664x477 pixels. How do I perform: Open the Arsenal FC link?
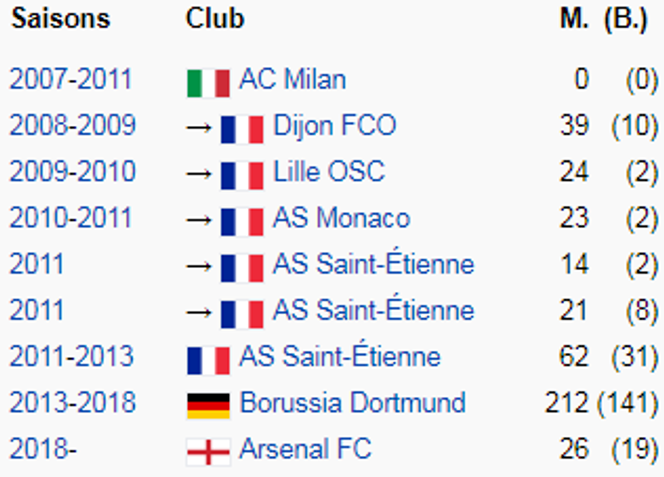(305, 448)
